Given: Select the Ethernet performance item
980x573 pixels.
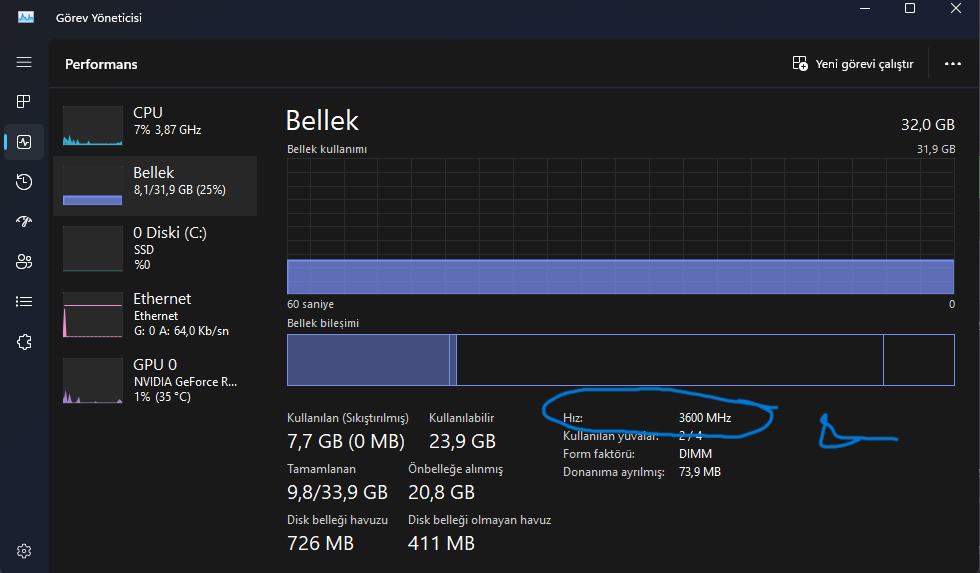Looking at the screenshot, I should point(159,312).
